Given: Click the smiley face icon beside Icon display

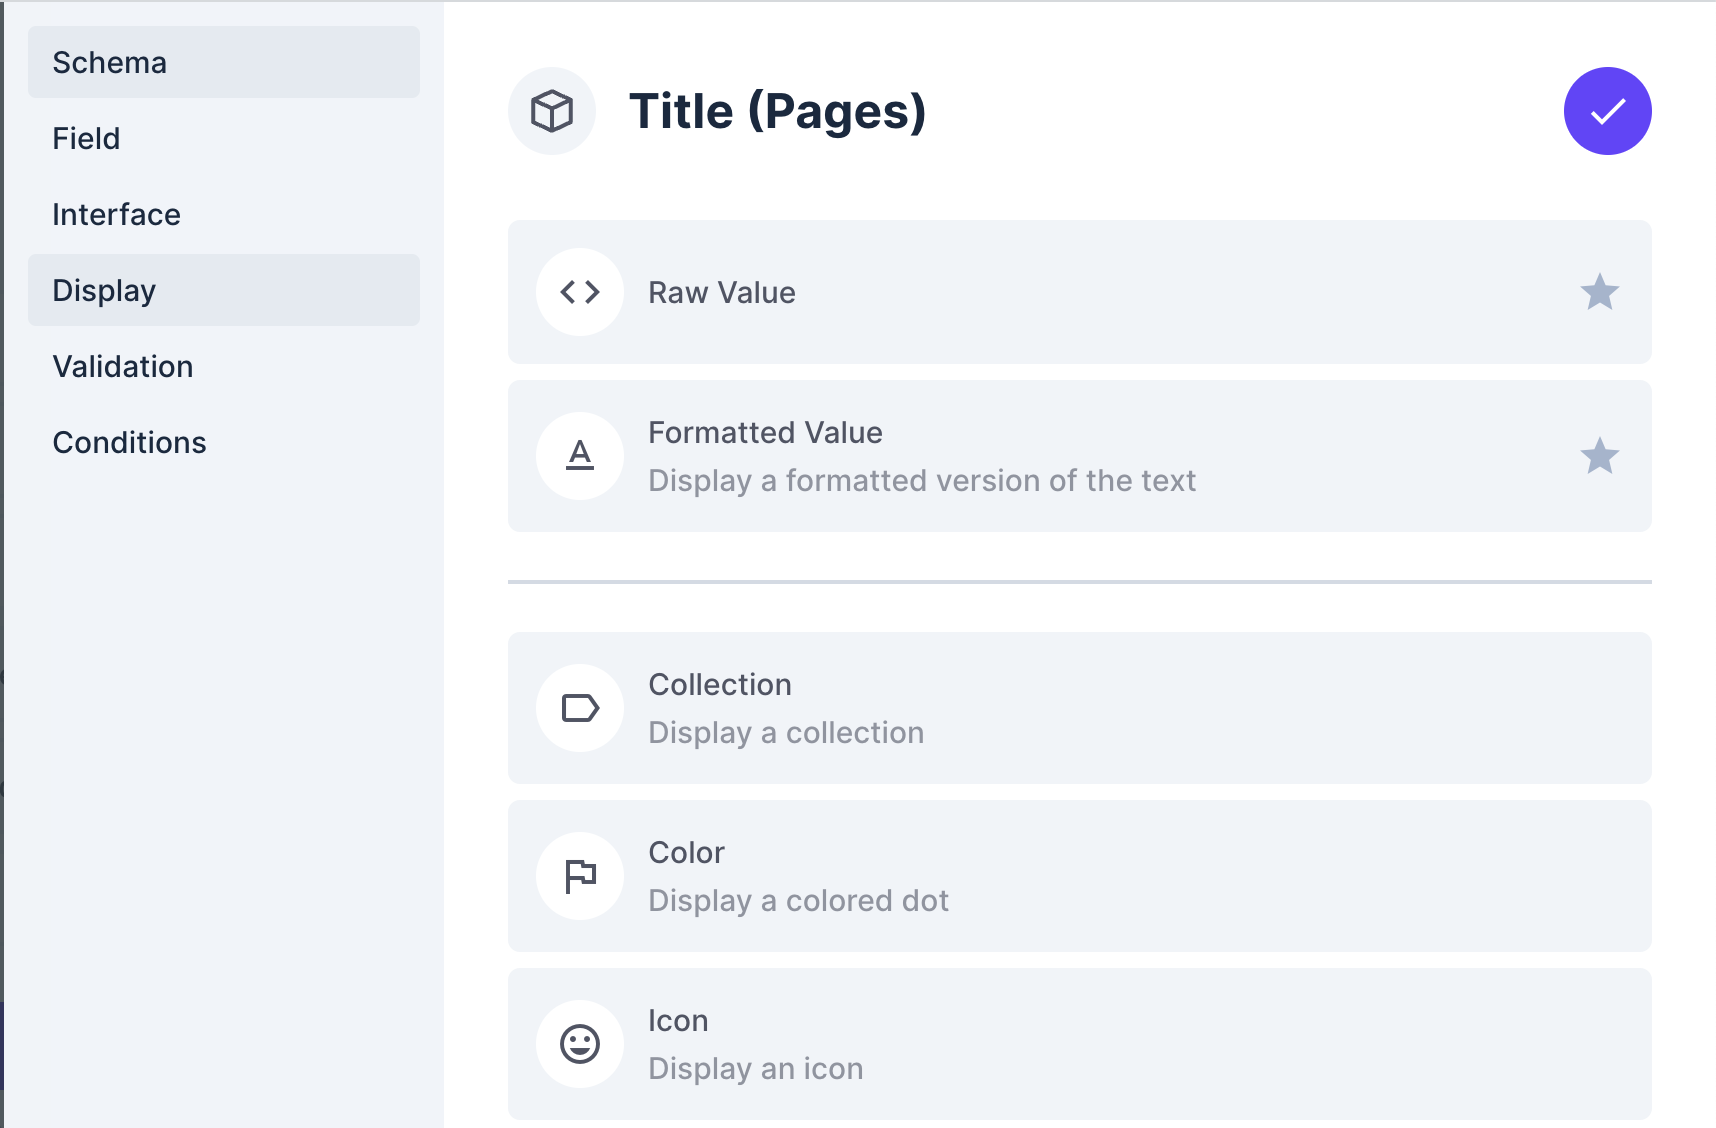Looking at the screenshot, I should point(579,1043).
